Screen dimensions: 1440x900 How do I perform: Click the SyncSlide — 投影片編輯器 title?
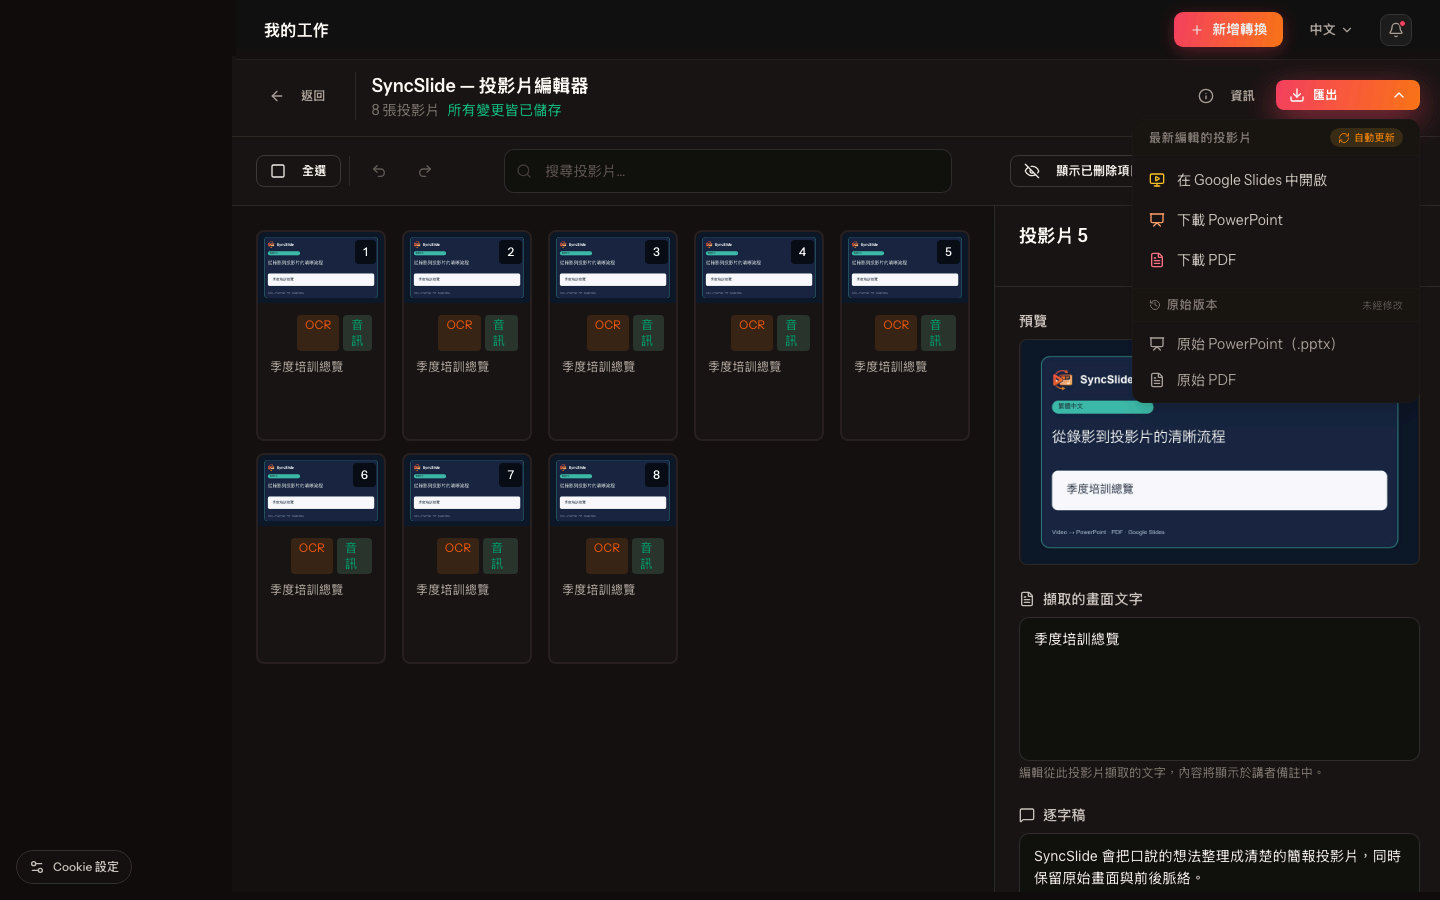click(x=480, y=86)
